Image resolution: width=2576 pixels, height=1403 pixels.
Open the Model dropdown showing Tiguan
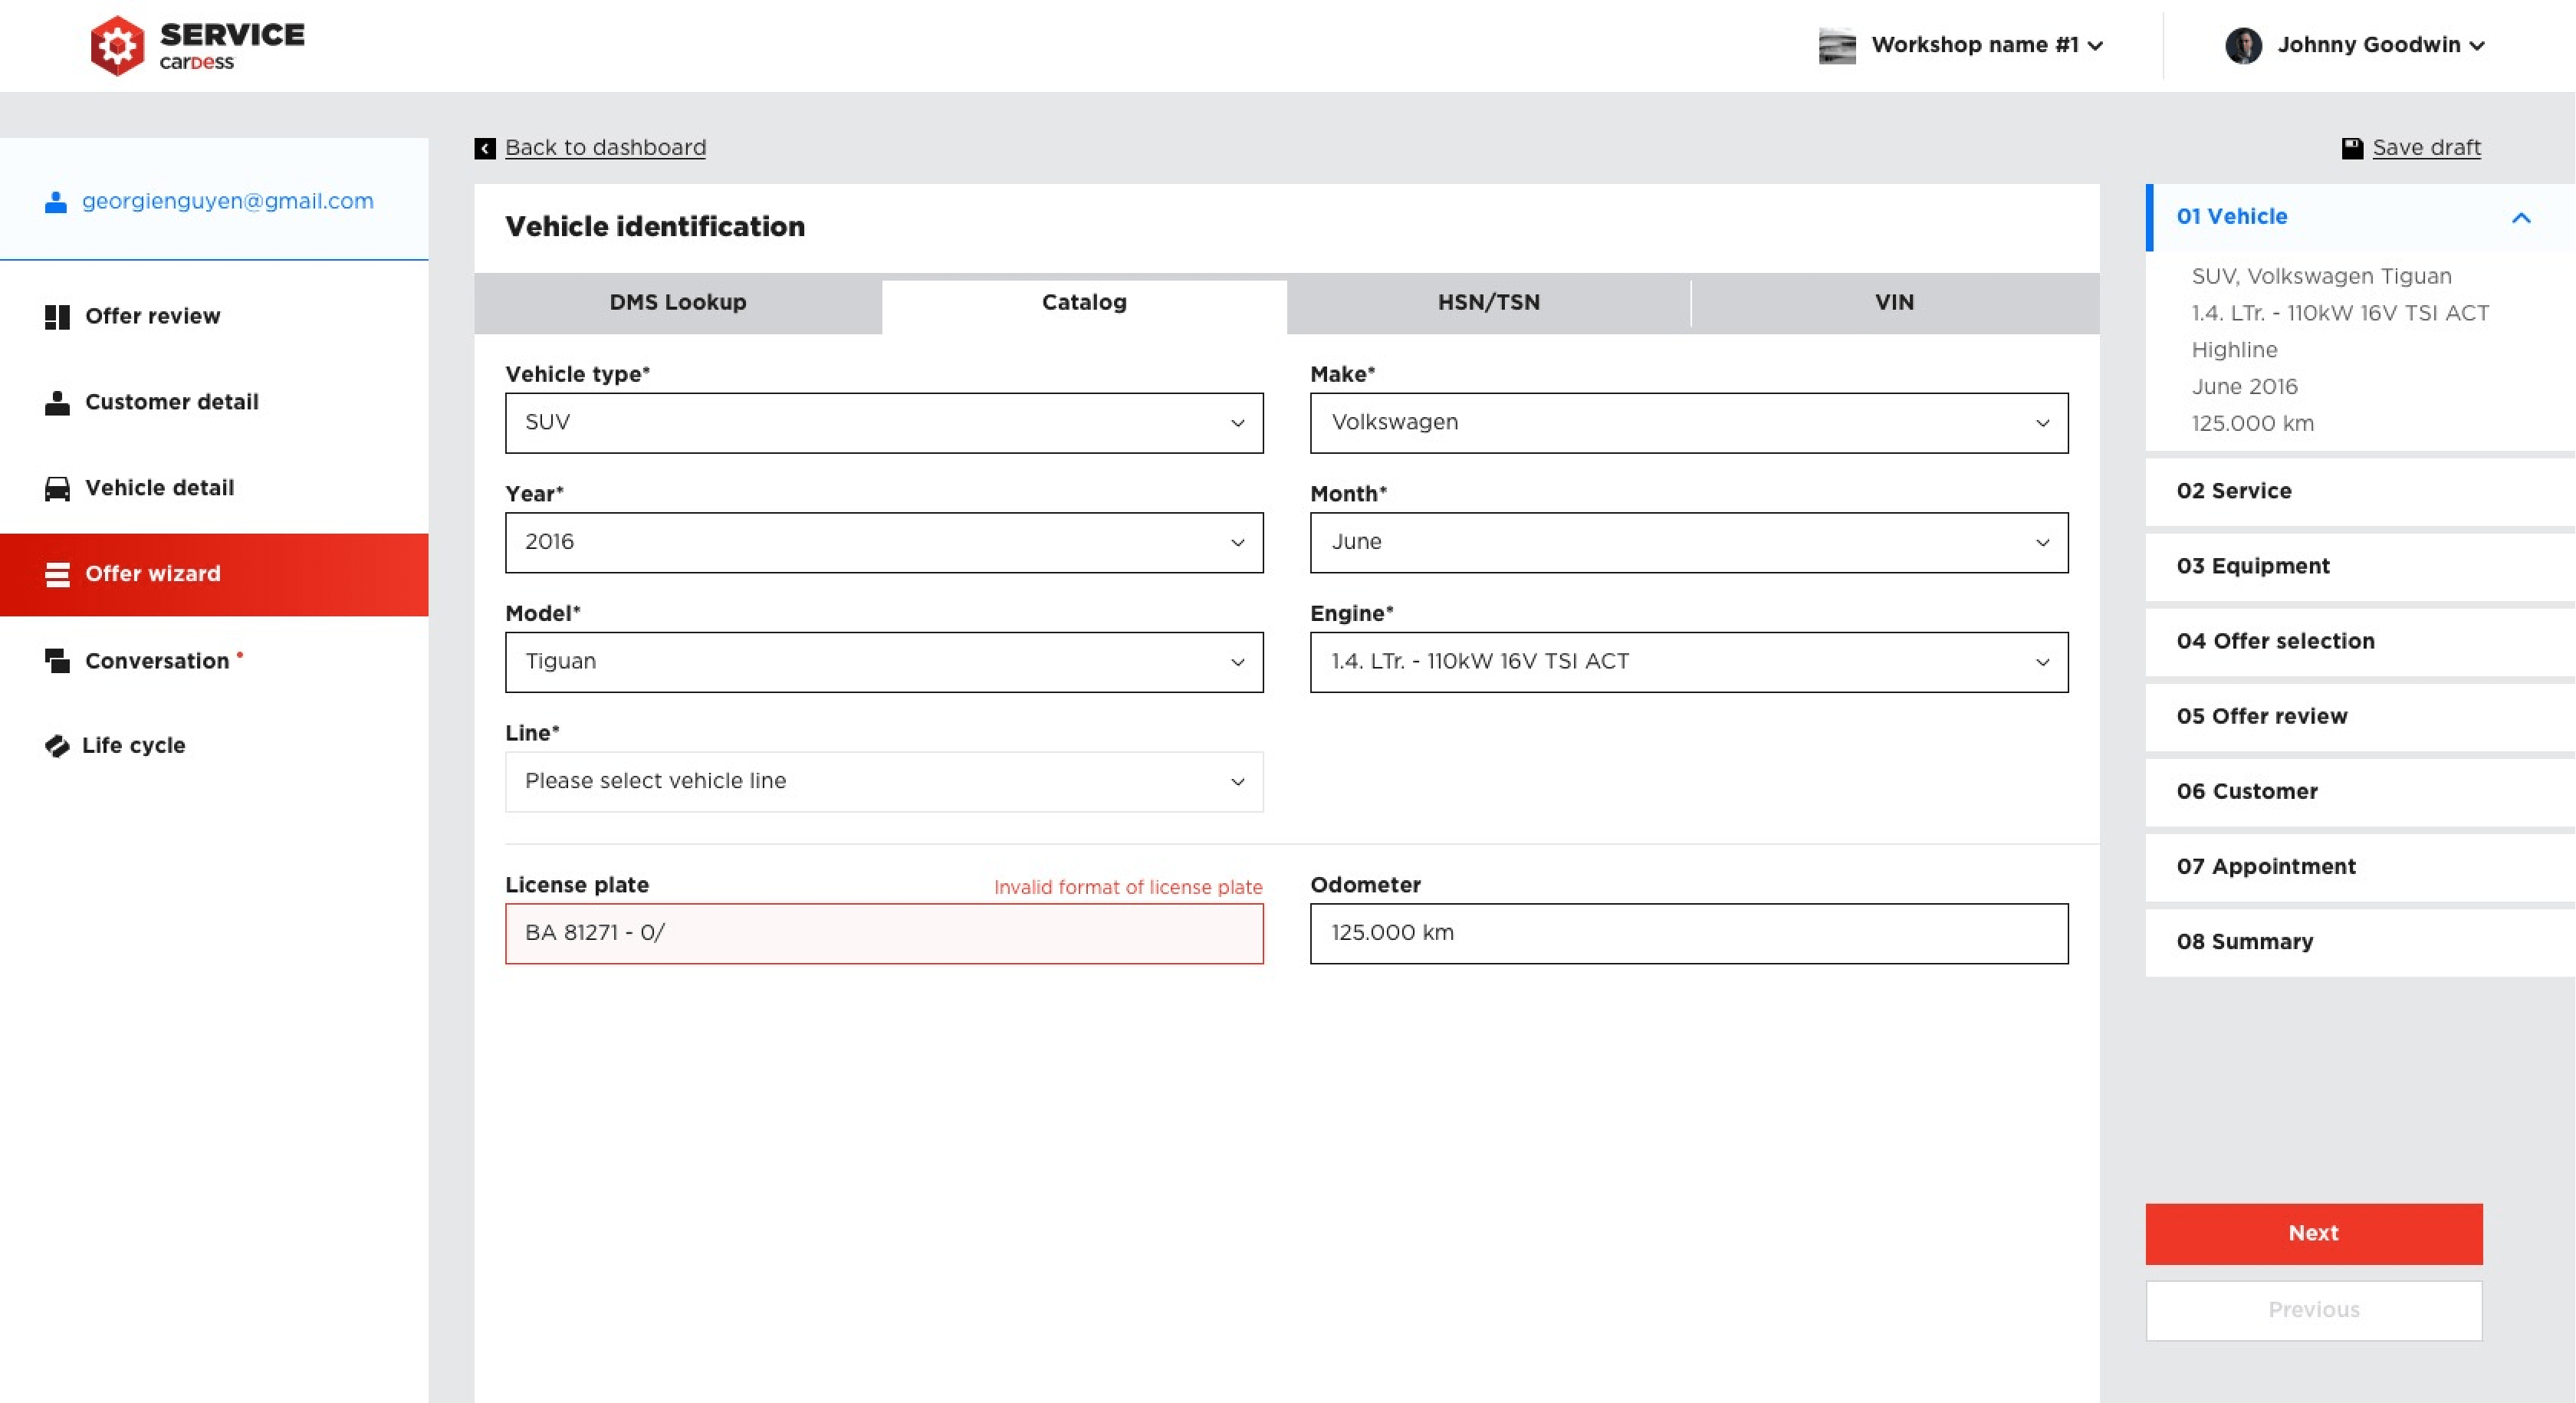click(884, 662)
